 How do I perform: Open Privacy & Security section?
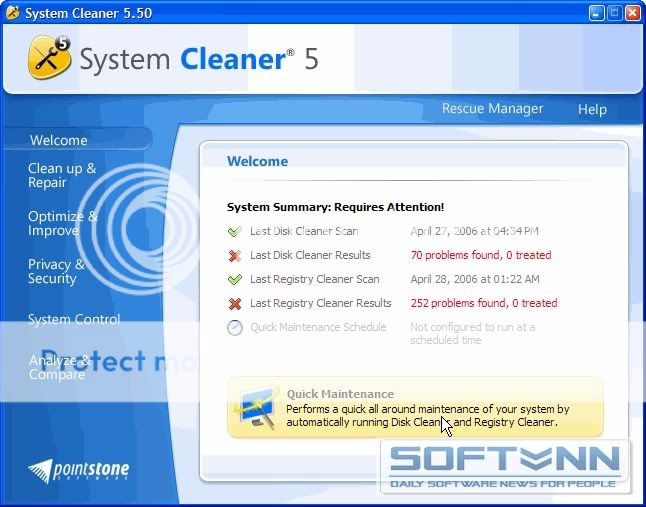pyautogui.click(x=56, y=271)
